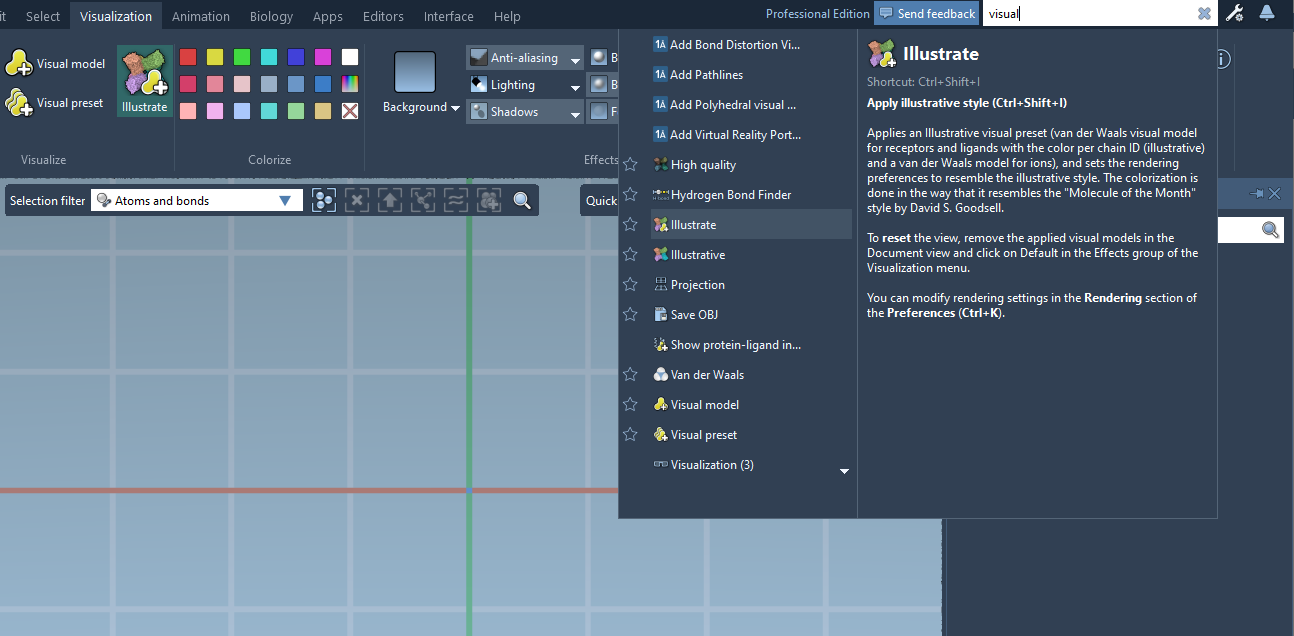The height and width of the screenshot is (636, 1294).
Task: Open the Shadows dropdown arrow
Action: [575, 113]
